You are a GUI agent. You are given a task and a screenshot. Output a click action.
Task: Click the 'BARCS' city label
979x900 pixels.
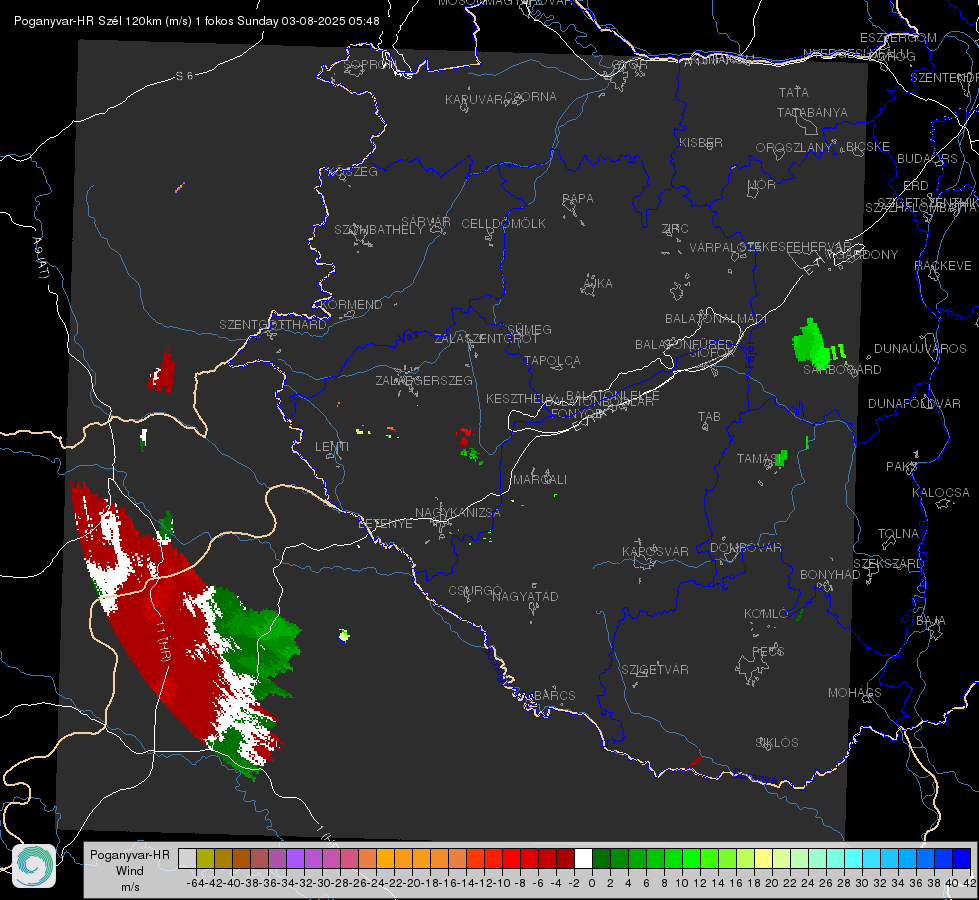click(555, 696)
